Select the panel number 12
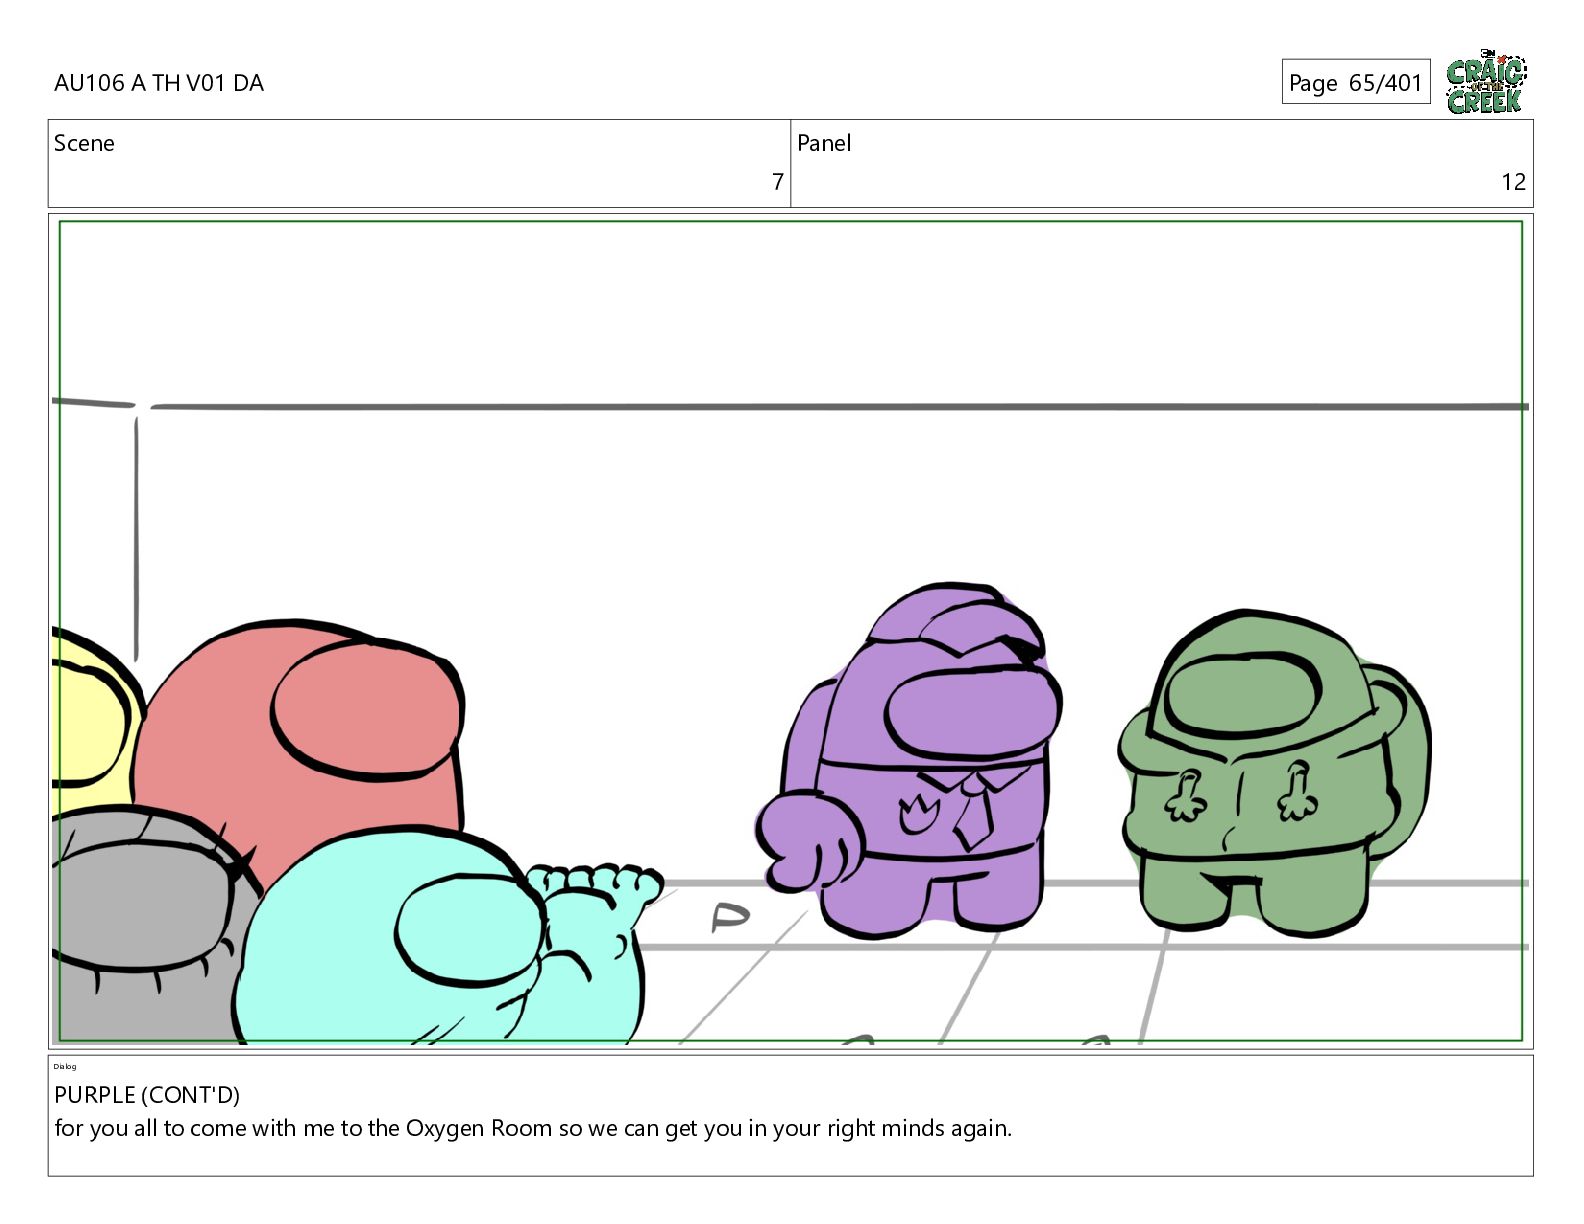 click(x=1513, y=182)
